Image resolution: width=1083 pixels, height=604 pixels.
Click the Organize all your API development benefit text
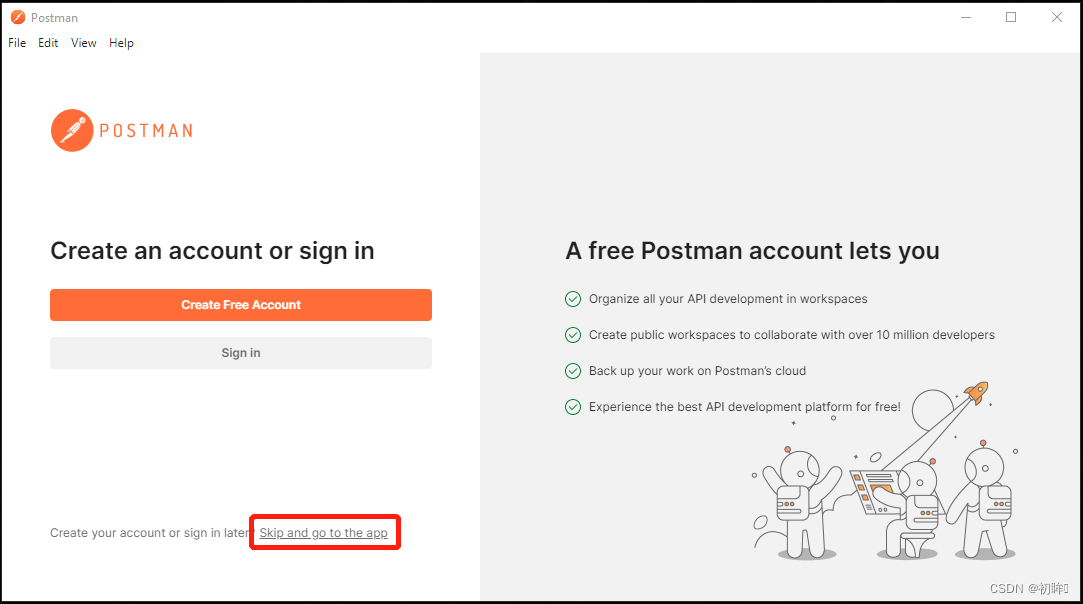(728, 298)
